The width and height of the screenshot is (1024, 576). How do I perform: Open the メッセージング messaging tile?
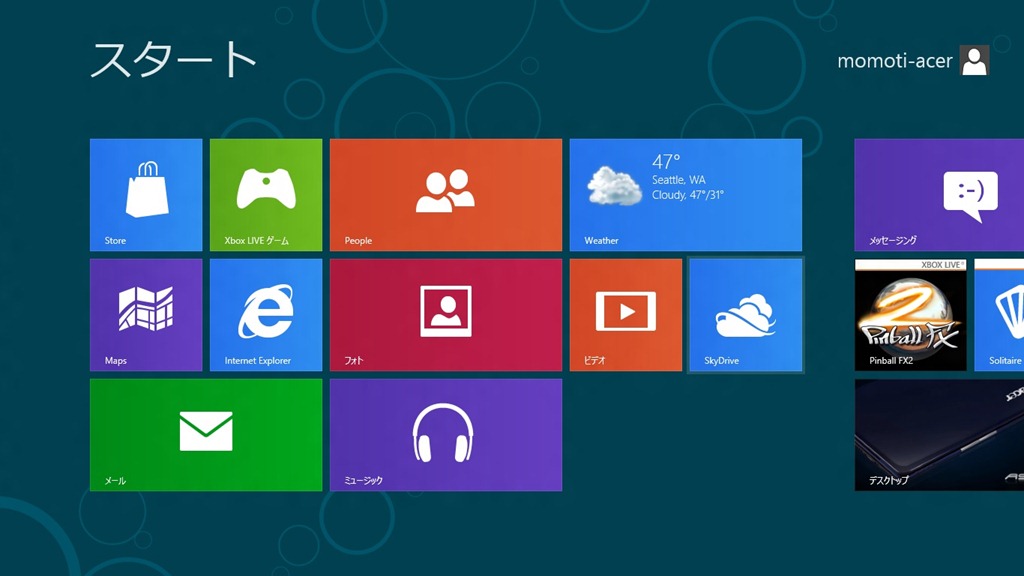[939, 195]
